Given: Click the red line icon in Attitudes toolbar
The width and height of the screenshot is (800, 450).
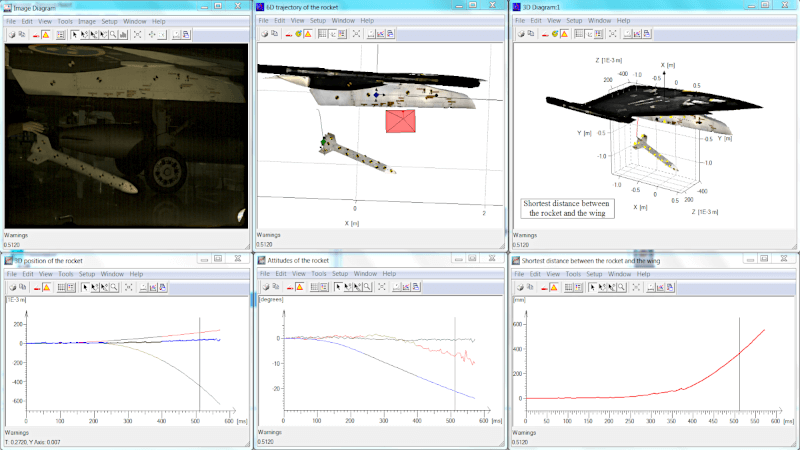Looking at the screenshot, I should pyautogui.click(x=288, y=287).
